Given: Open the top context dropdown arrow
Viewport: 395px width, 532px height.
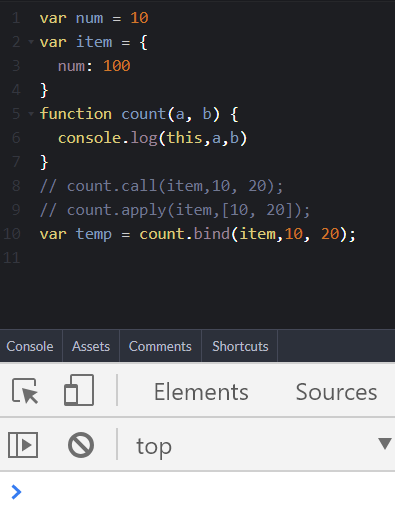Looking at the screenshot, I should click(385, 443).
